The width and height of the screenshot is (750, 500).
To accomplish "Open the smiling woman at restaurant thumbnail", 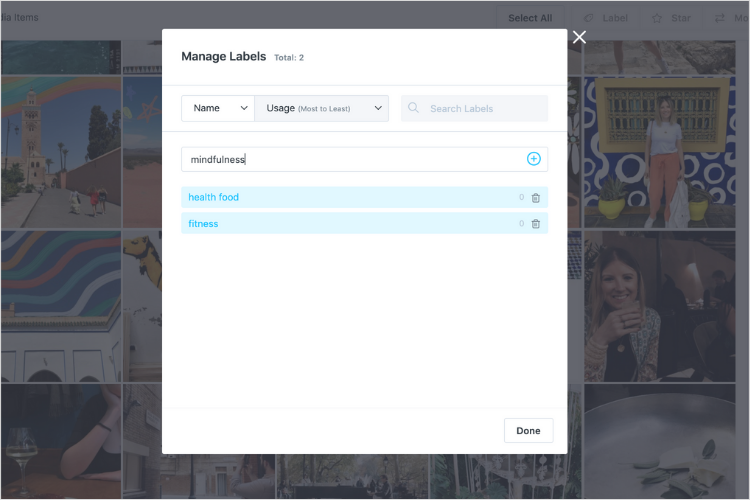I will pos(660,306).
